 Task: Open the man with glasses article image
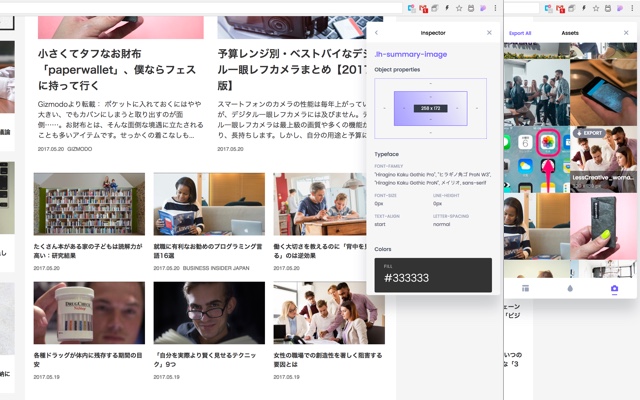pos(209,313)
